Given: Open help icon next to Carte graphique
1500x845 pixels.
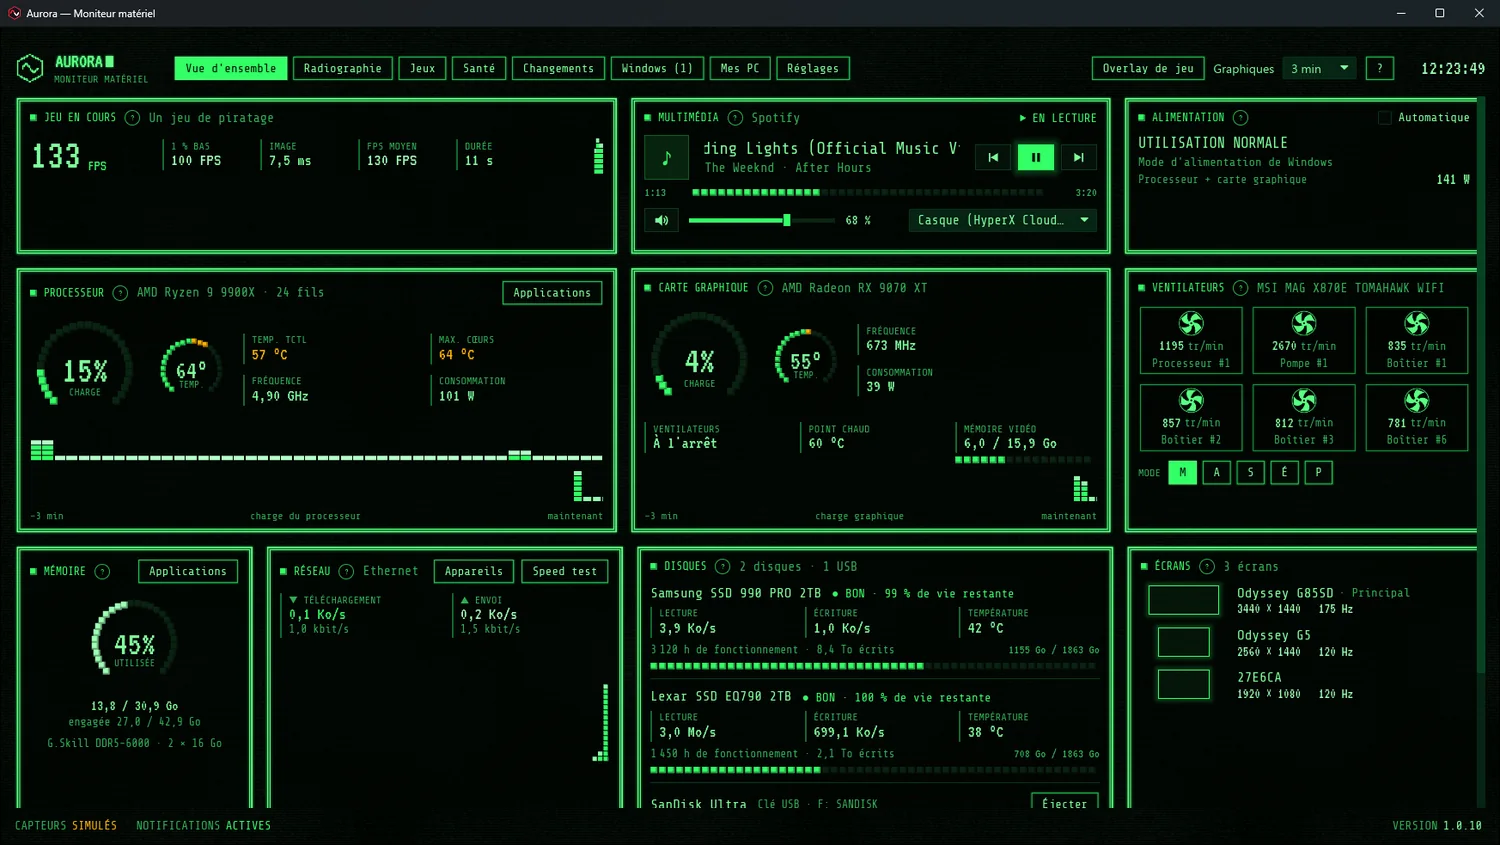Looking at the screenshot, I should pyautogui.click(x=765, y=288).
